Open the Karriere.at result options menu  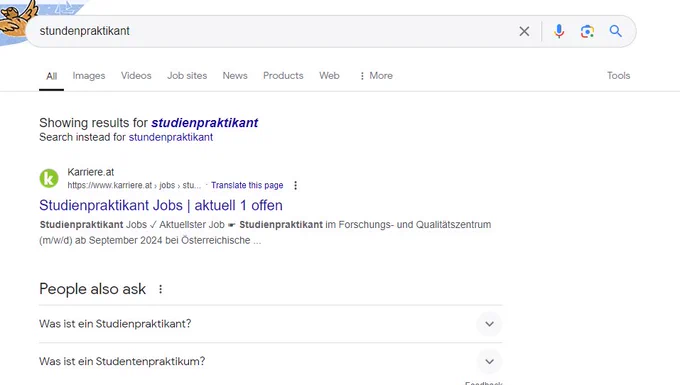295,186
